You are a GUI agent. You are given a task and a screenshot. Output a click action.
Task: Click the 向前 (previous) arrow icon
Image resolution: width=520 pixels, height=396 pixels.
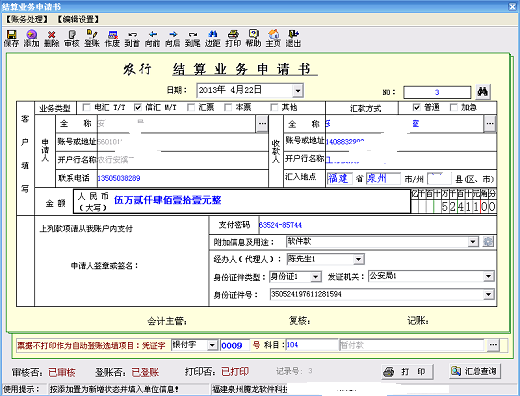(152, 38)
